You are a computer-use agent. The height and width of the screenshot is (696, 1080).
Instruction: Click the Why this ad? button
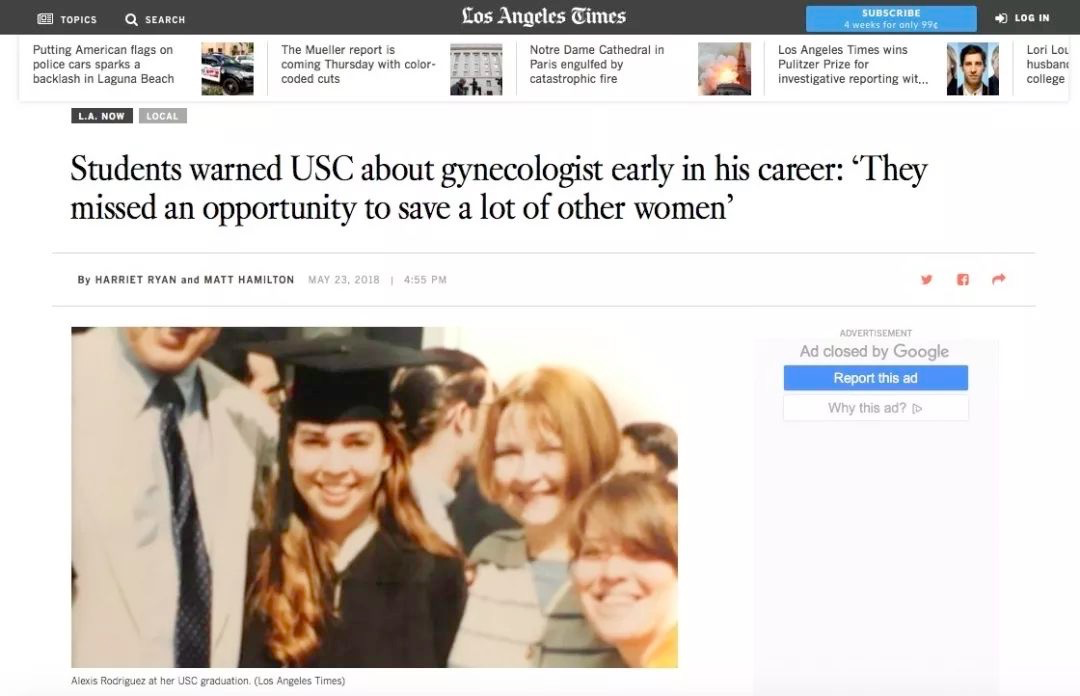[x=875, y=408]
